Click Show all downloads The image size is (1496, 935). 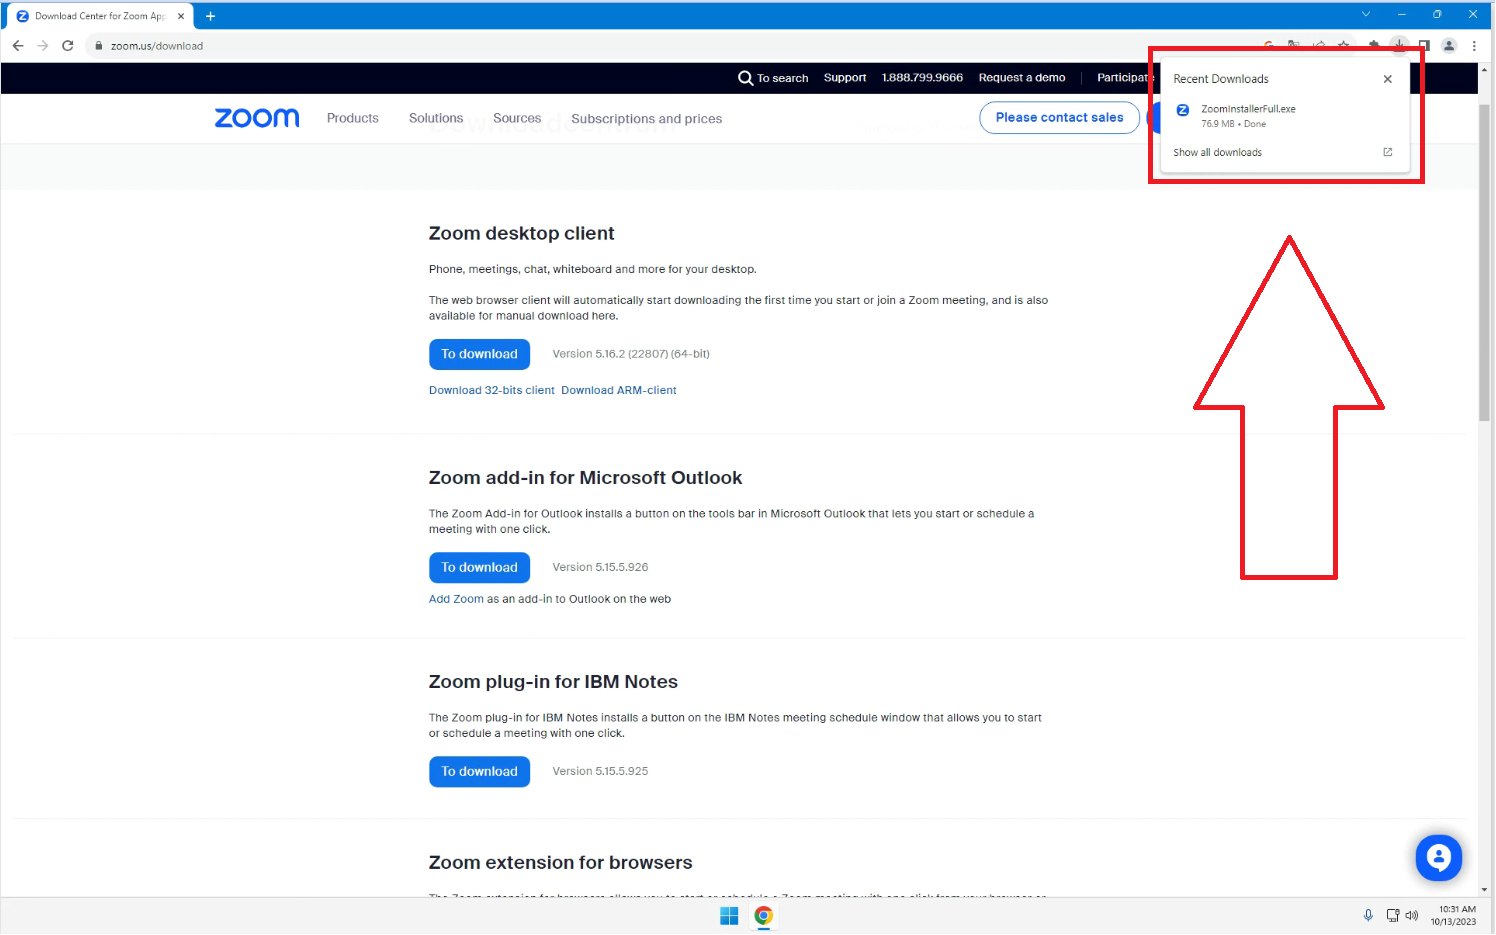pyautogui.click(x=1217, y=153)
